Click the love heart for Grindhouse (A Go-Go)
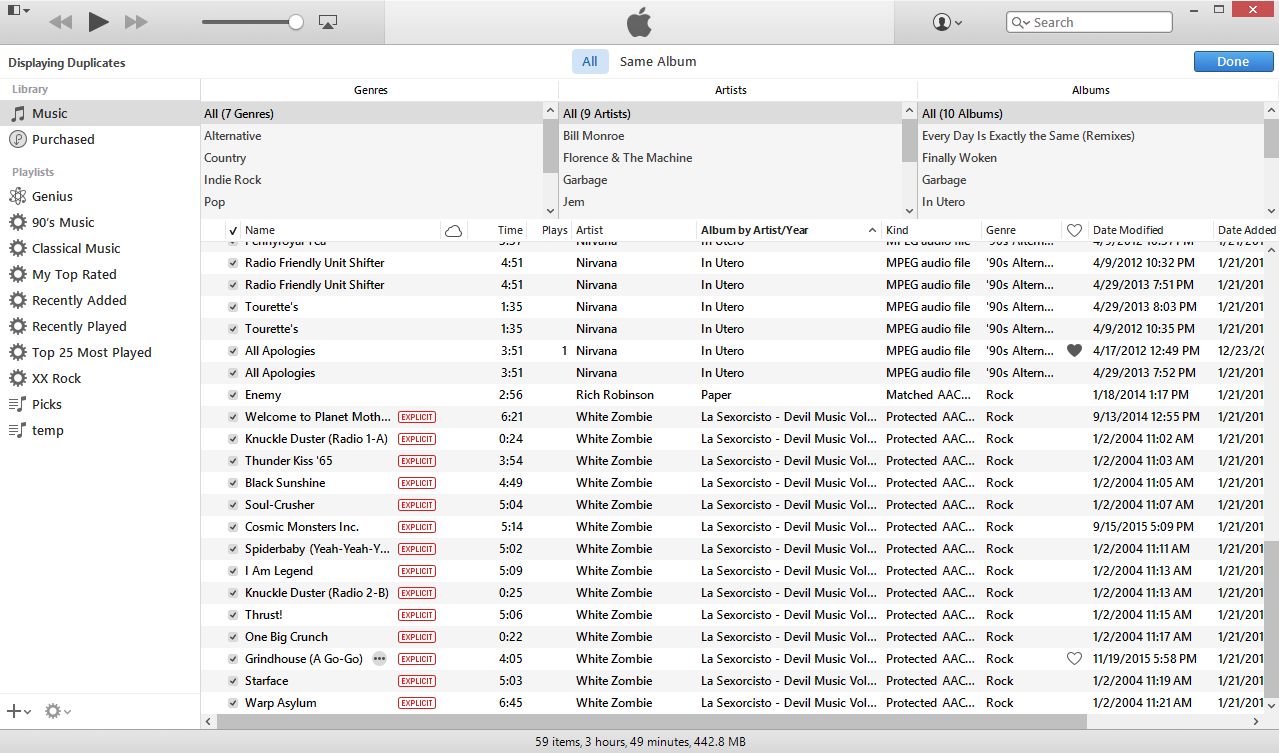1279x753 pixels. [x=1075, y=659]
